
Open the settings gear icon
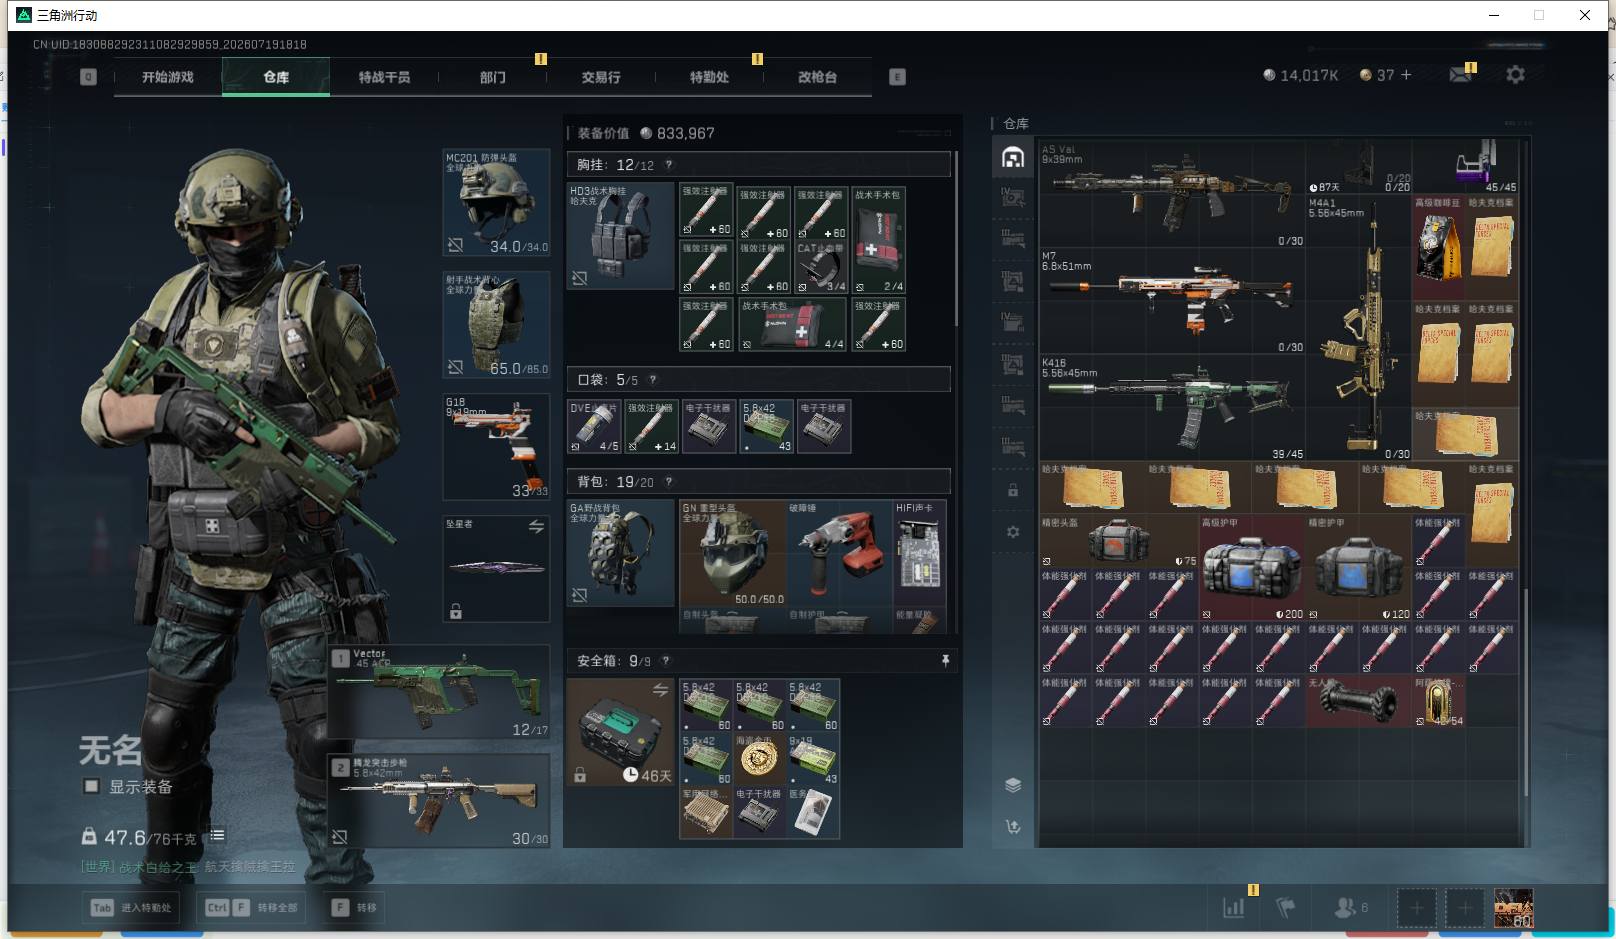pyautogui.click(x=1515, y=75)
